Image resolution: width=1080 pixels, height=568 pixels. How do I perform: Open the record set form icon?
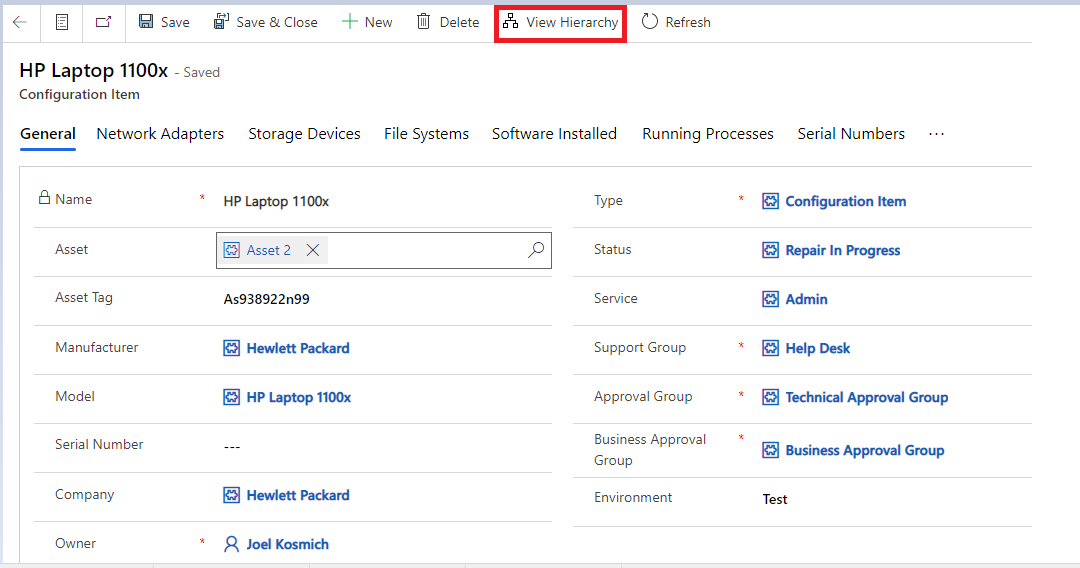point(62,22)
